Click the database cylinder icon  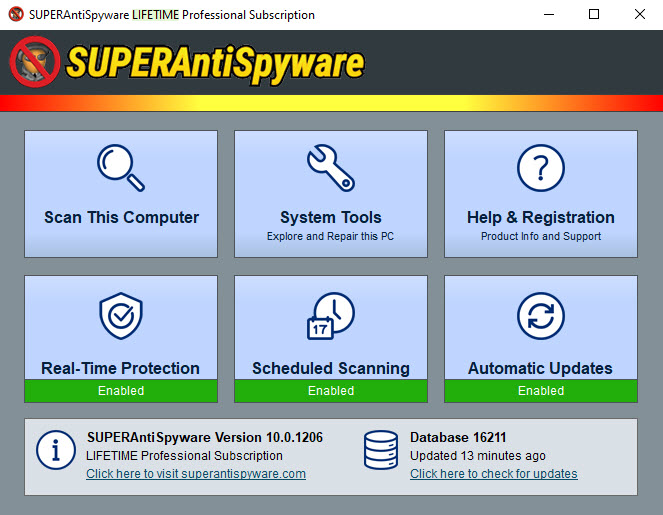(x=381, y=450)
